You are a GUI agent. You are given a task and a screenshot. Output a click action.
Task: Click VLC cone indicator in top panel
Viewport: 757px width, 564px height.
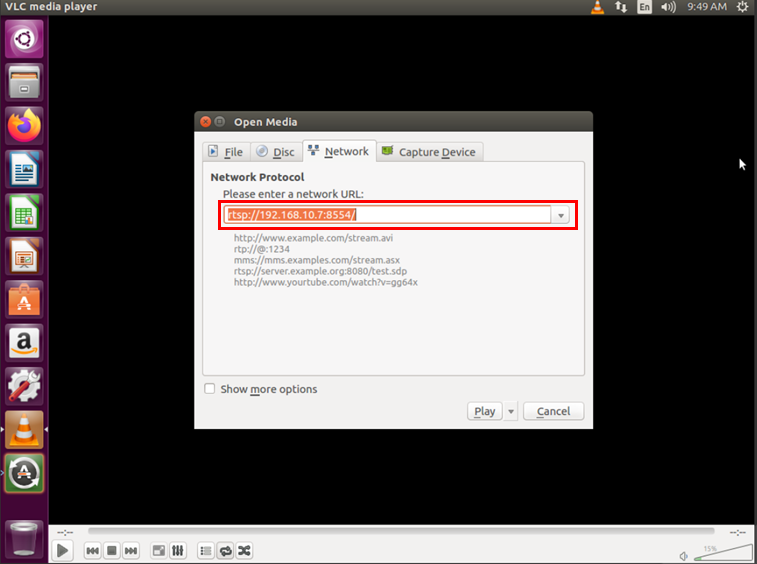598,7
